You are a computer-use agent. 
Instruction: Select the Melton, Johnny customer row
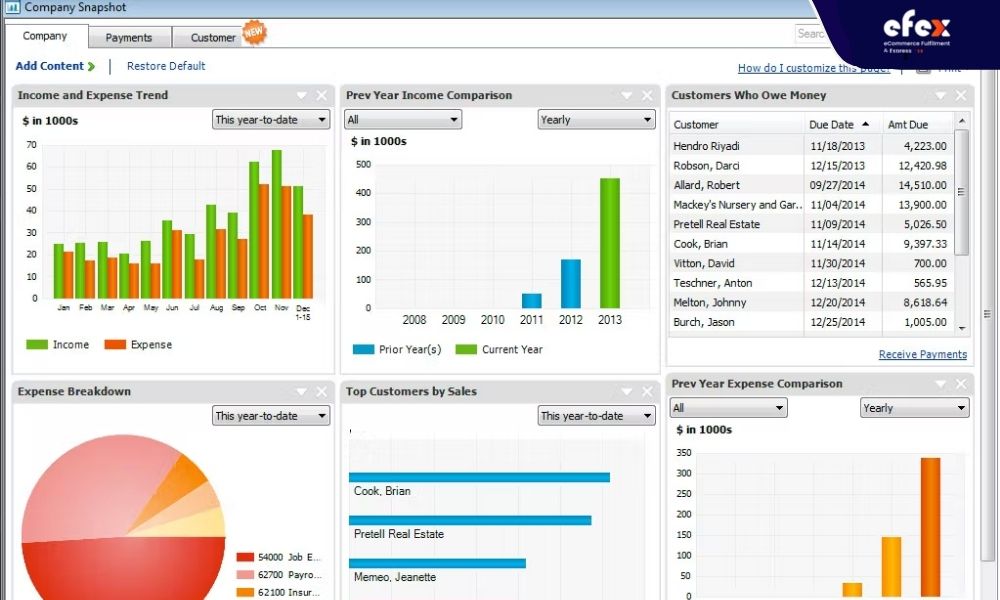[812, 303]
